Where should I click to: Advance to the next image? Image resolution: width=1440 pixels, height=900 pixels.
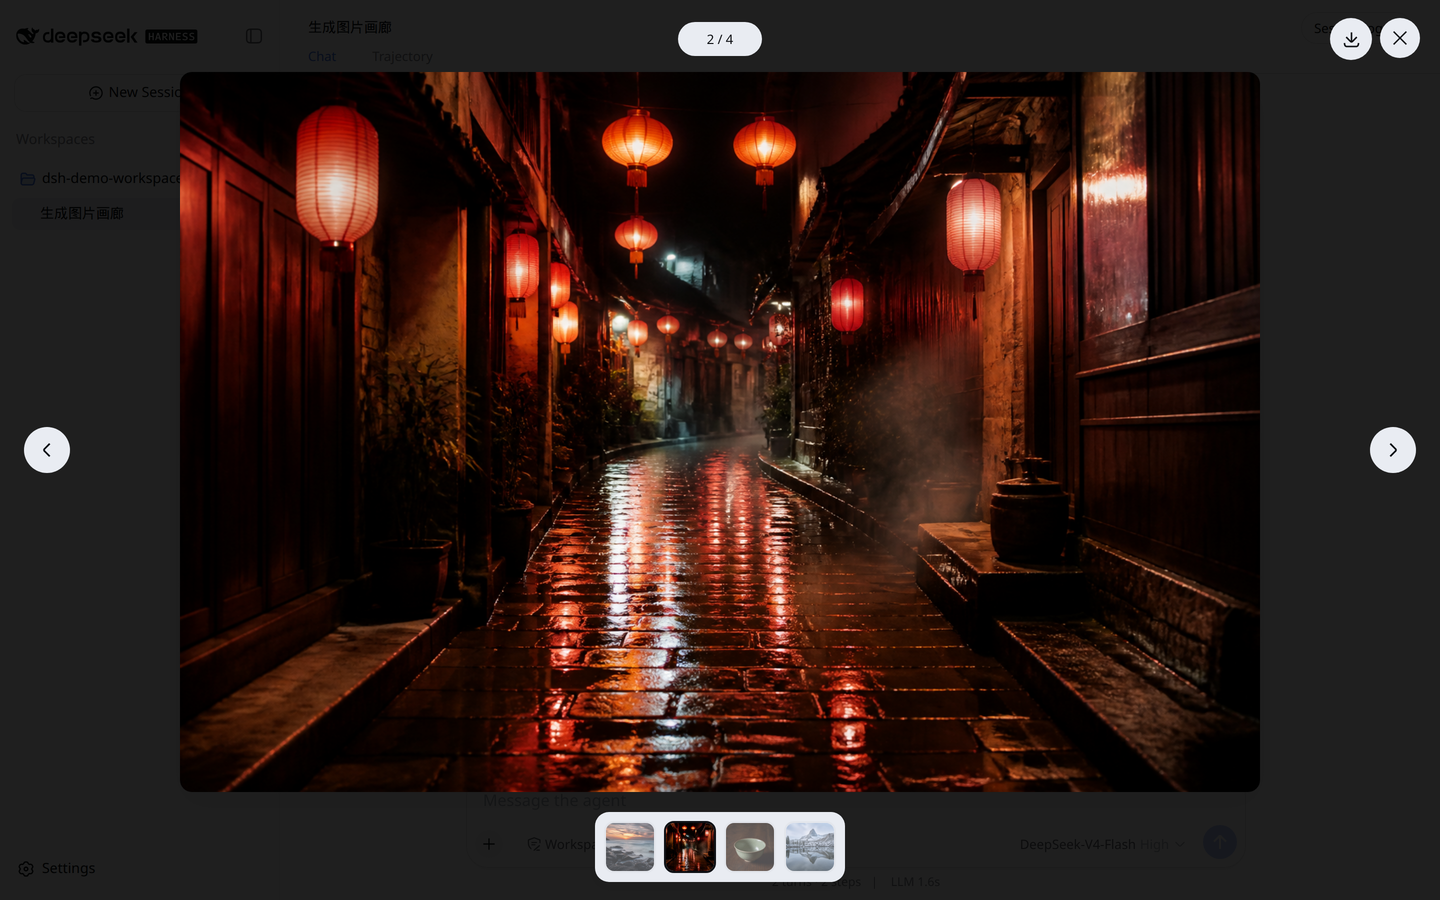[1393, 450]
